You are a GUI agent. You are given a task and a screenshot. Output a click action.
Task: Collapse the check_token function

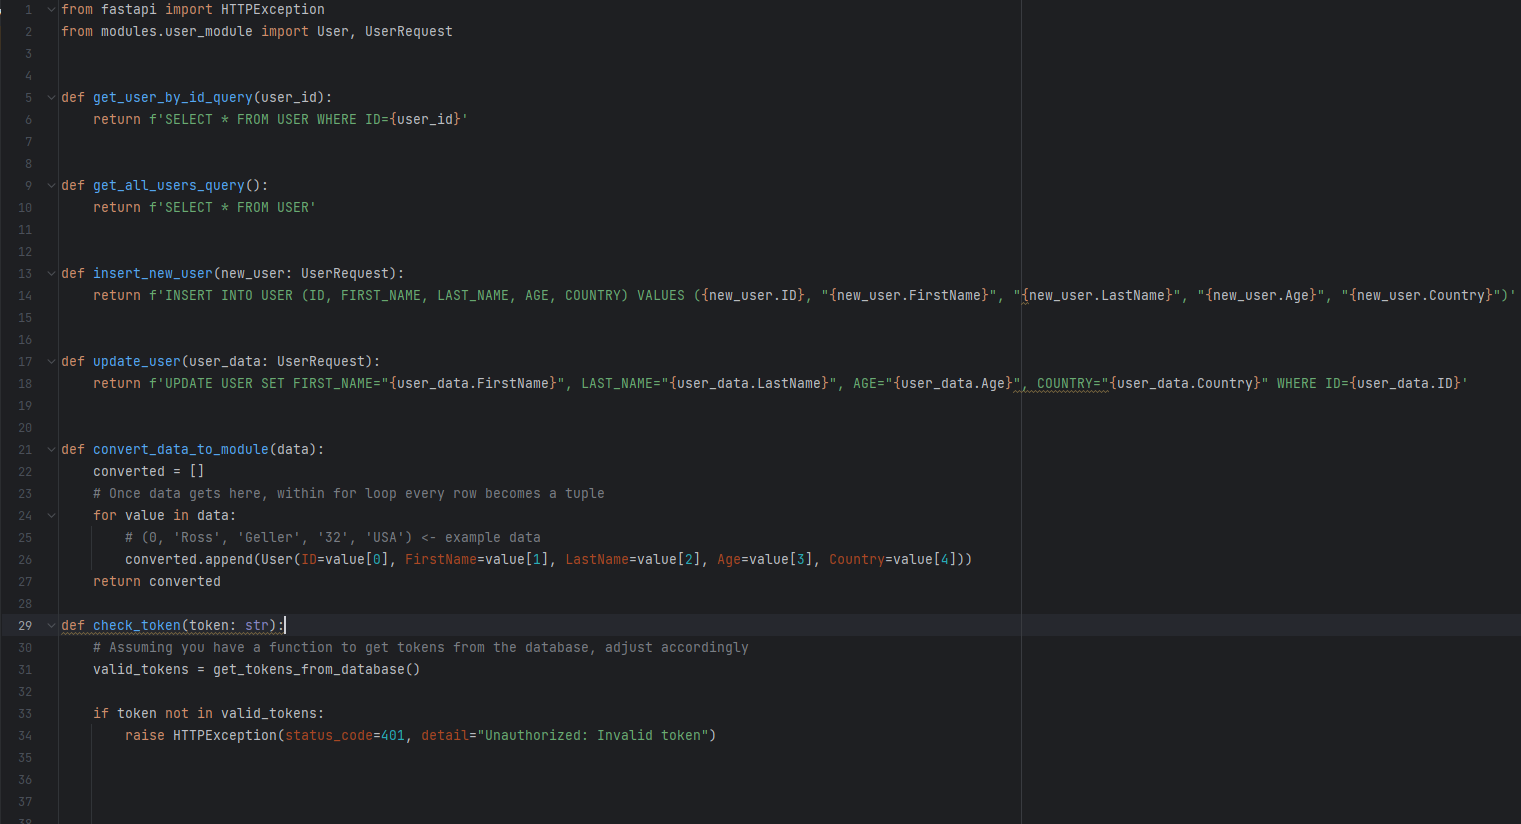click(51, 625)
